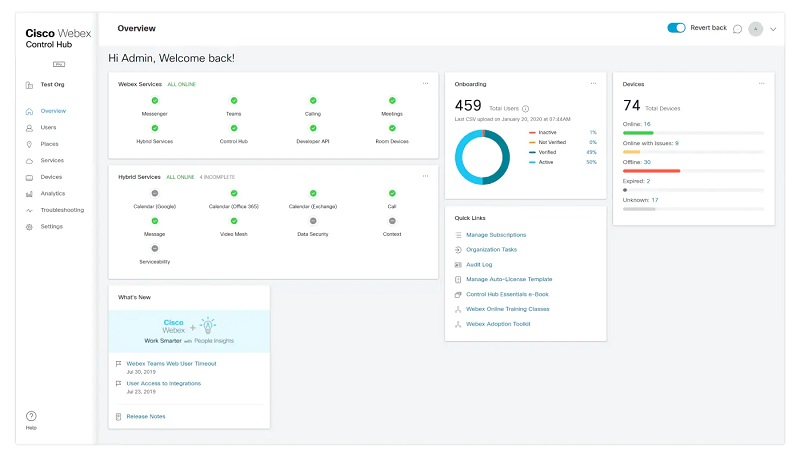Navigate to Devices sidebar item

coord(51,177)
